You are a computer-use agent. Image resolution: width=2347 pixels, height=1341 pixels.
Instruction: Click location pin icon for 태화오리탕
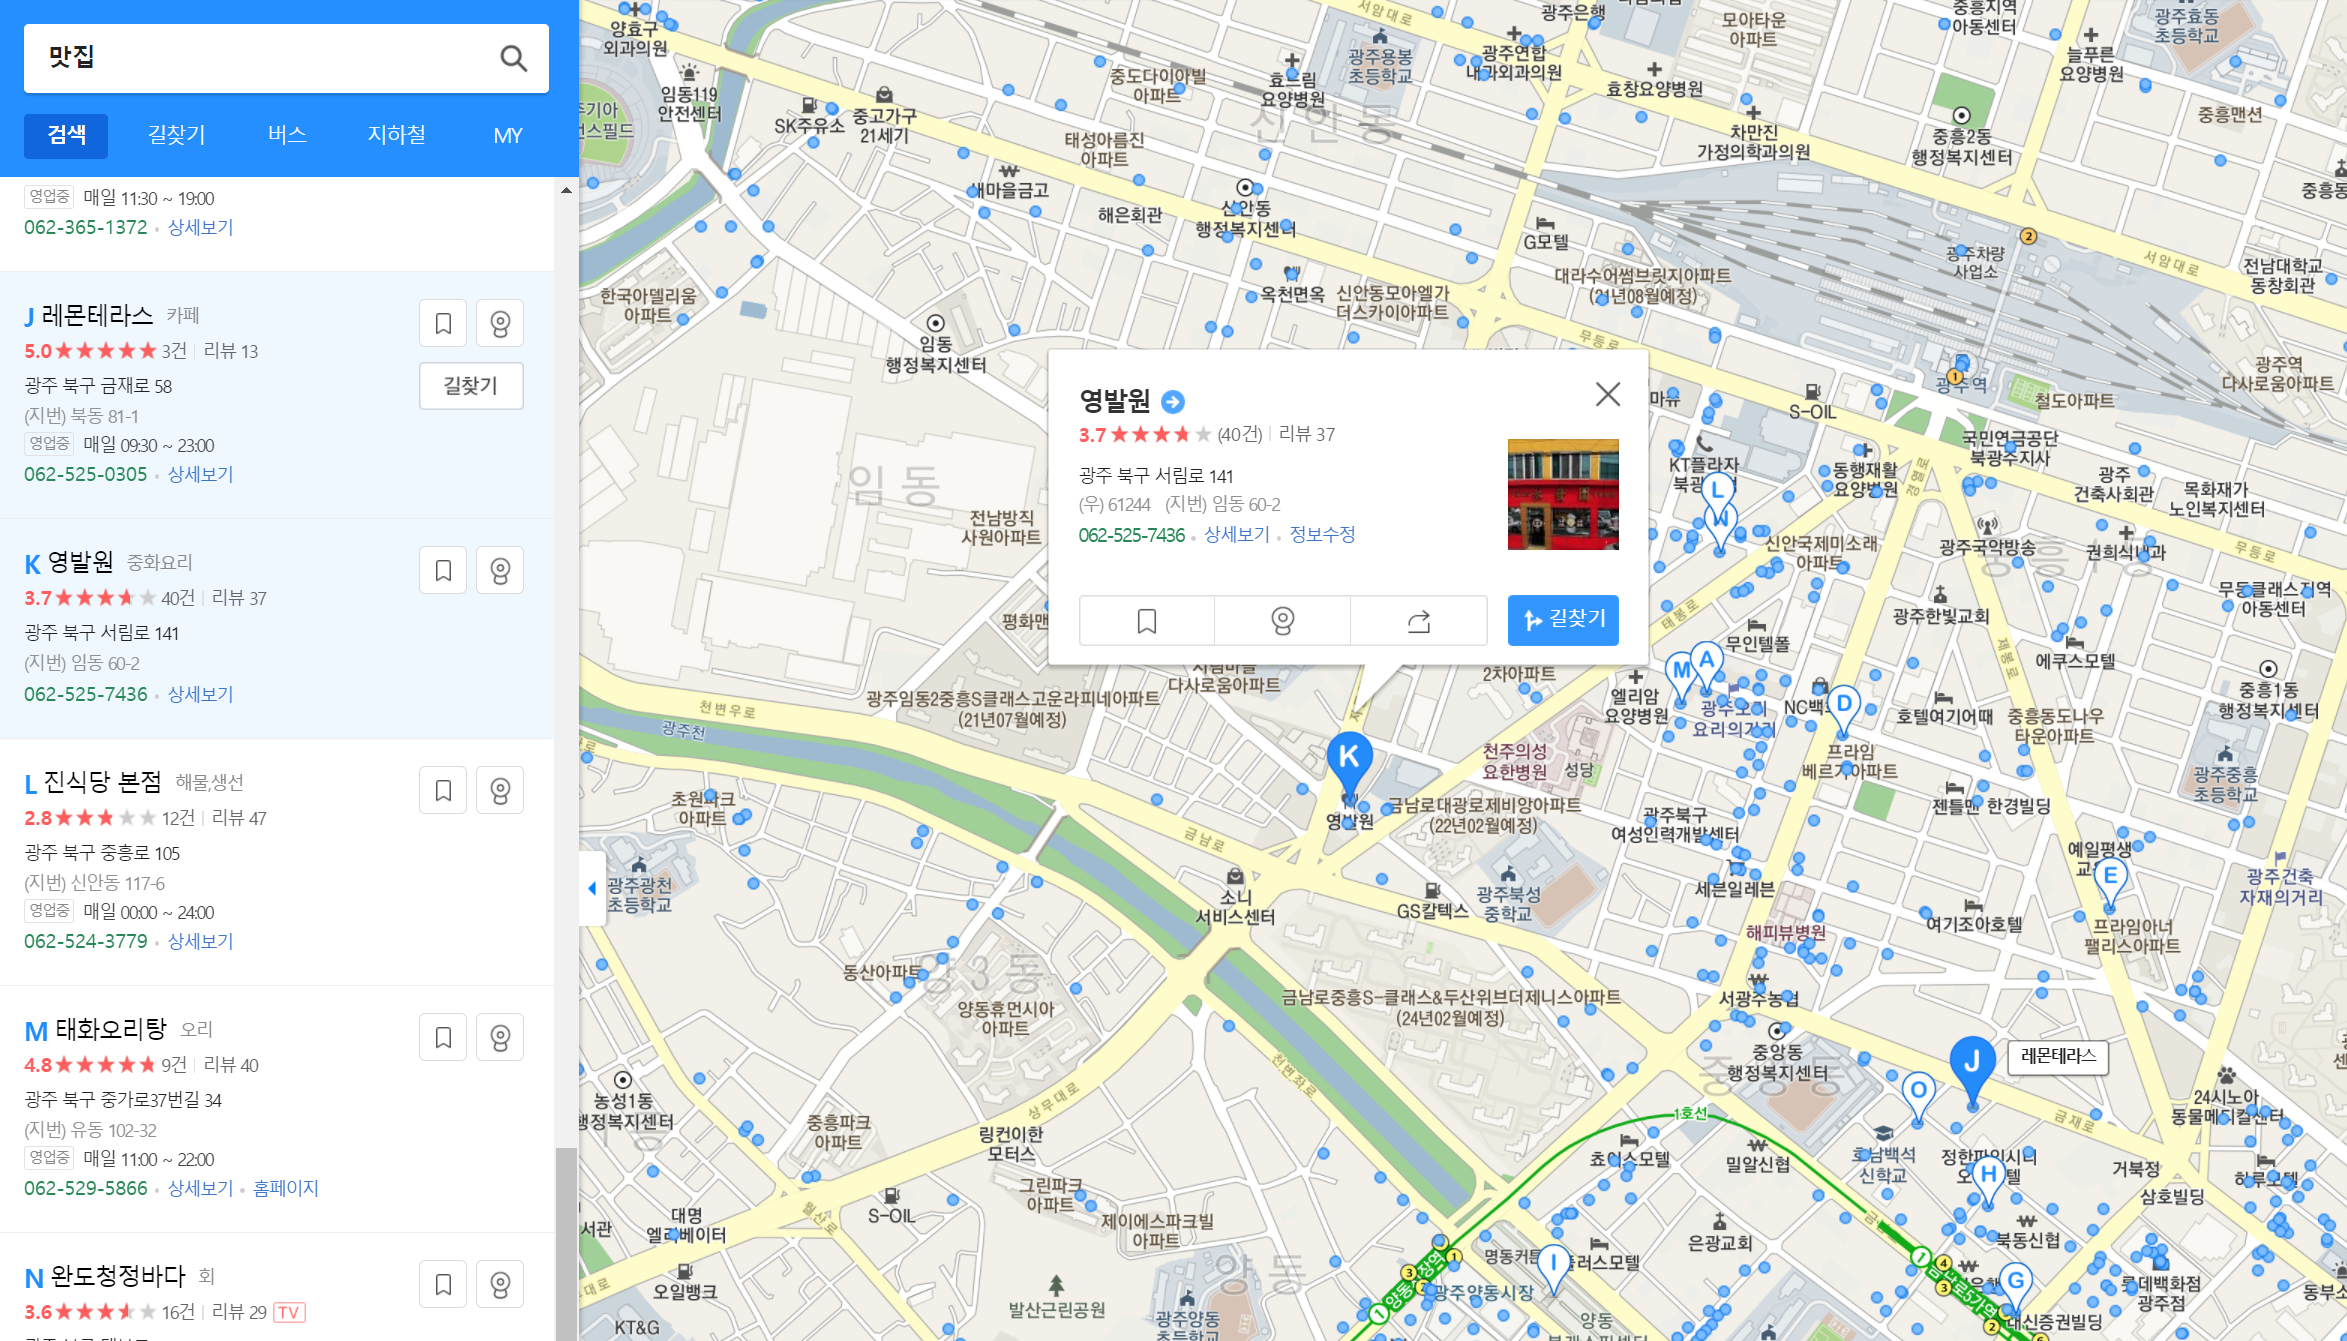click(500, 1038)
